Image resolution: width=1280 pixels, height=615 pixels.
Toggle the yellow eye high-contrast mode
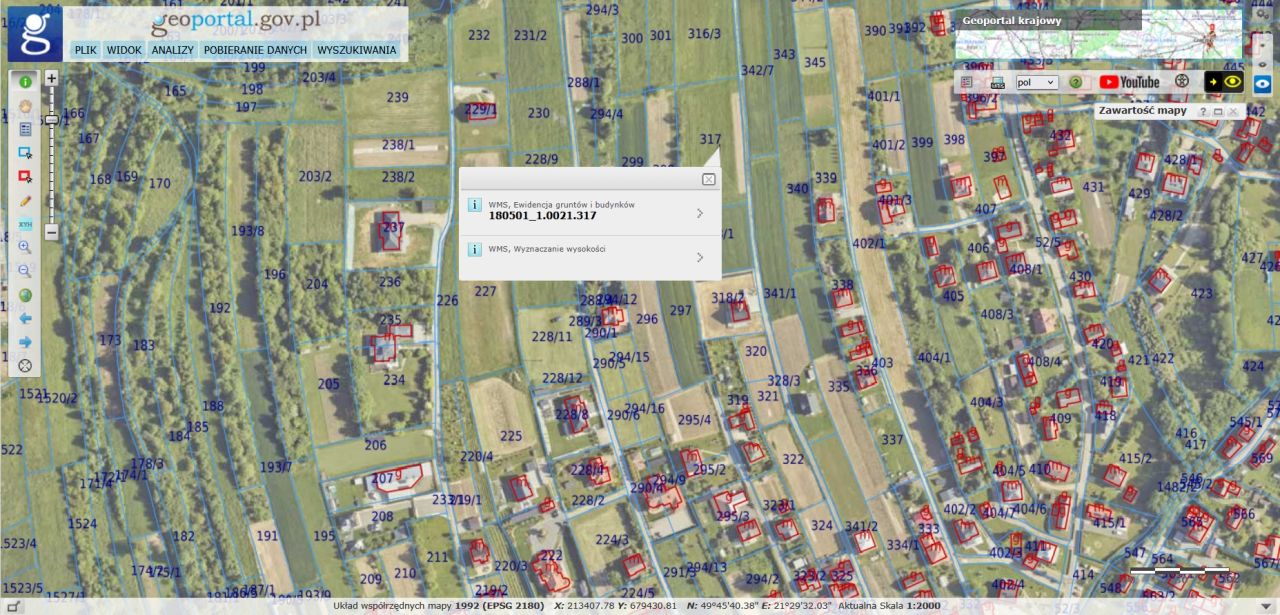tap(1224, 82)
